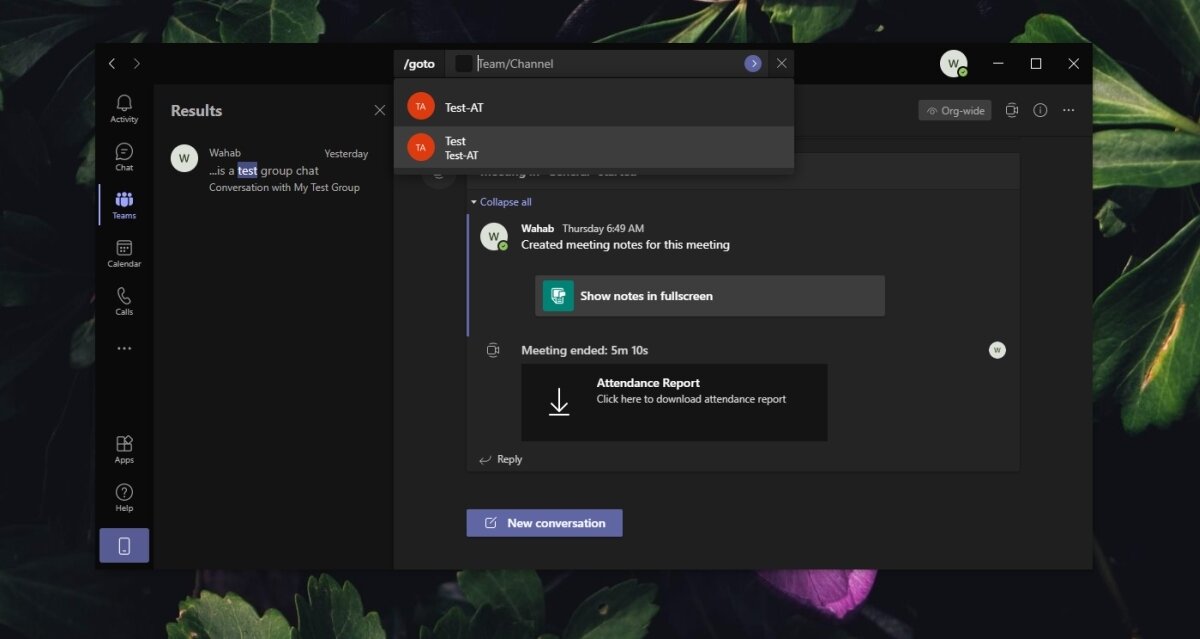Clear the search with the X

coord(781,63)
